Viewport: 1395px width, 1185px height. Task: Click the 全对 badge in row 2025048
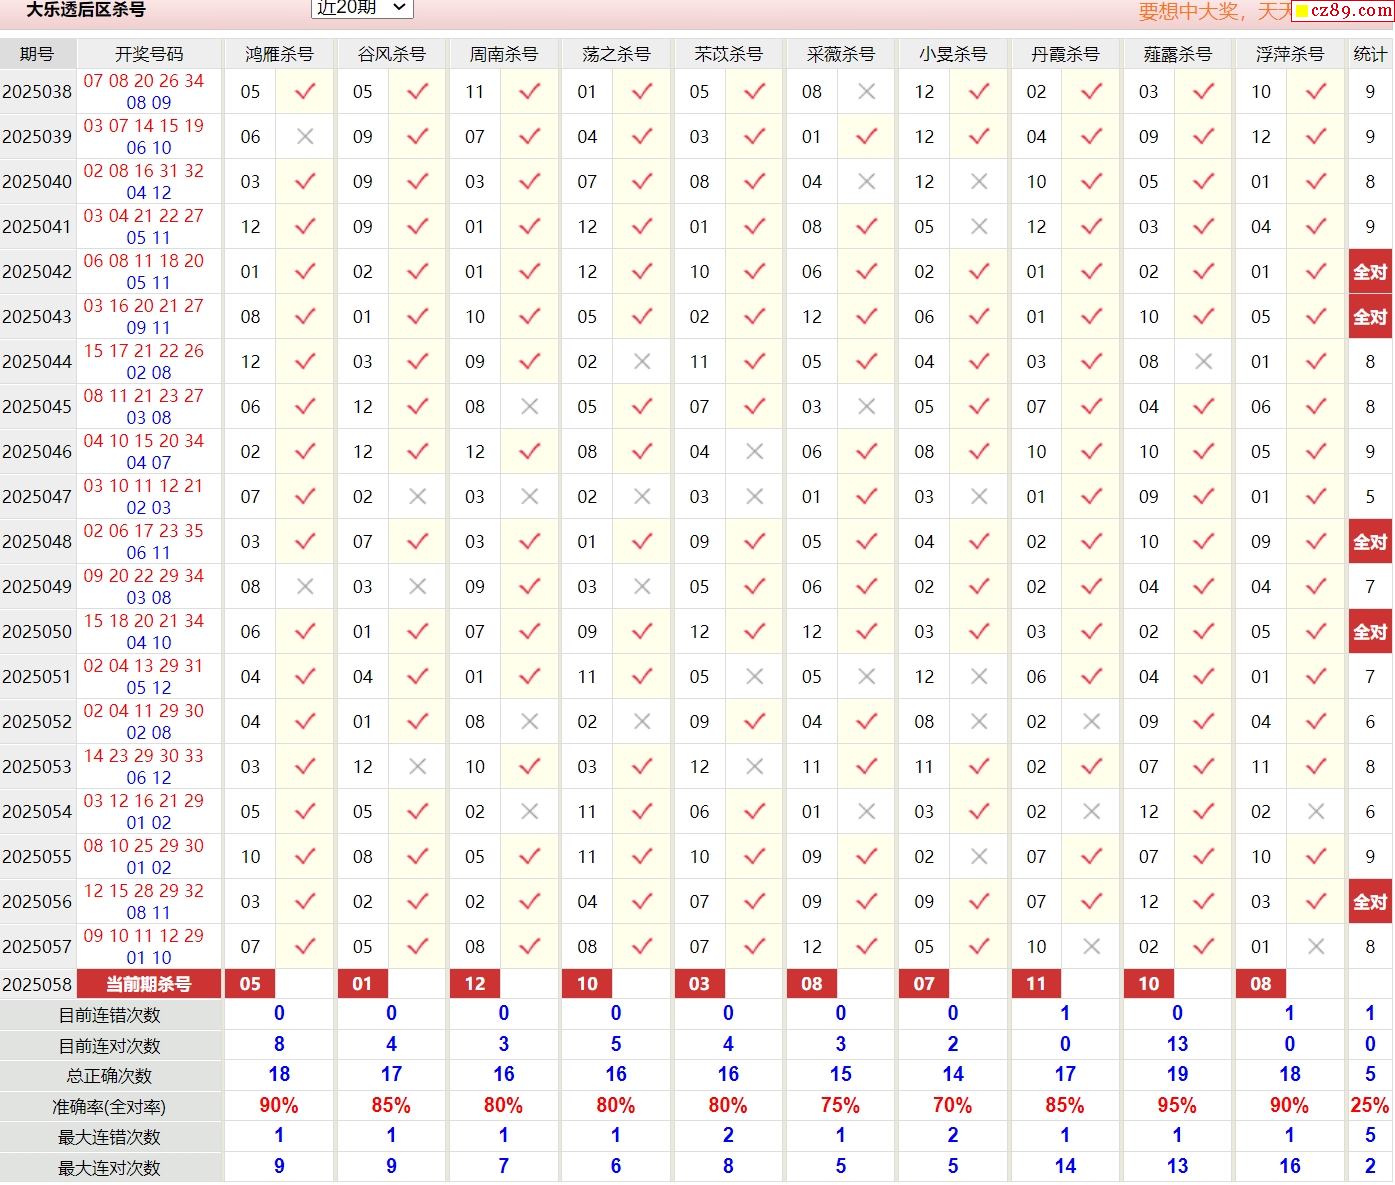[x=1370, y=542]
